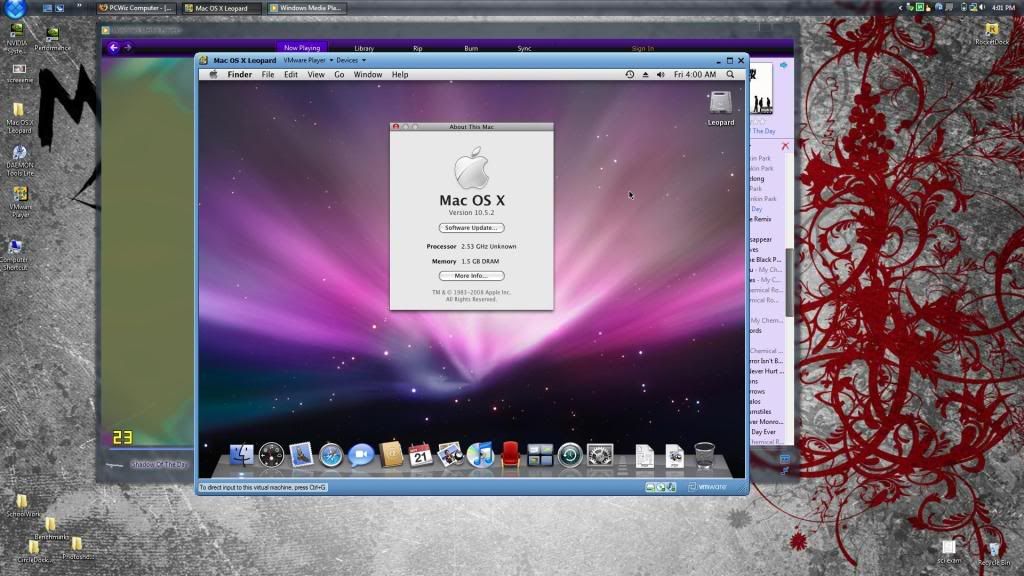The height and width of the screenshot is (576, 1024).
Task: Open System Preferences gear icon in dock
Action: tap(600, 455)
